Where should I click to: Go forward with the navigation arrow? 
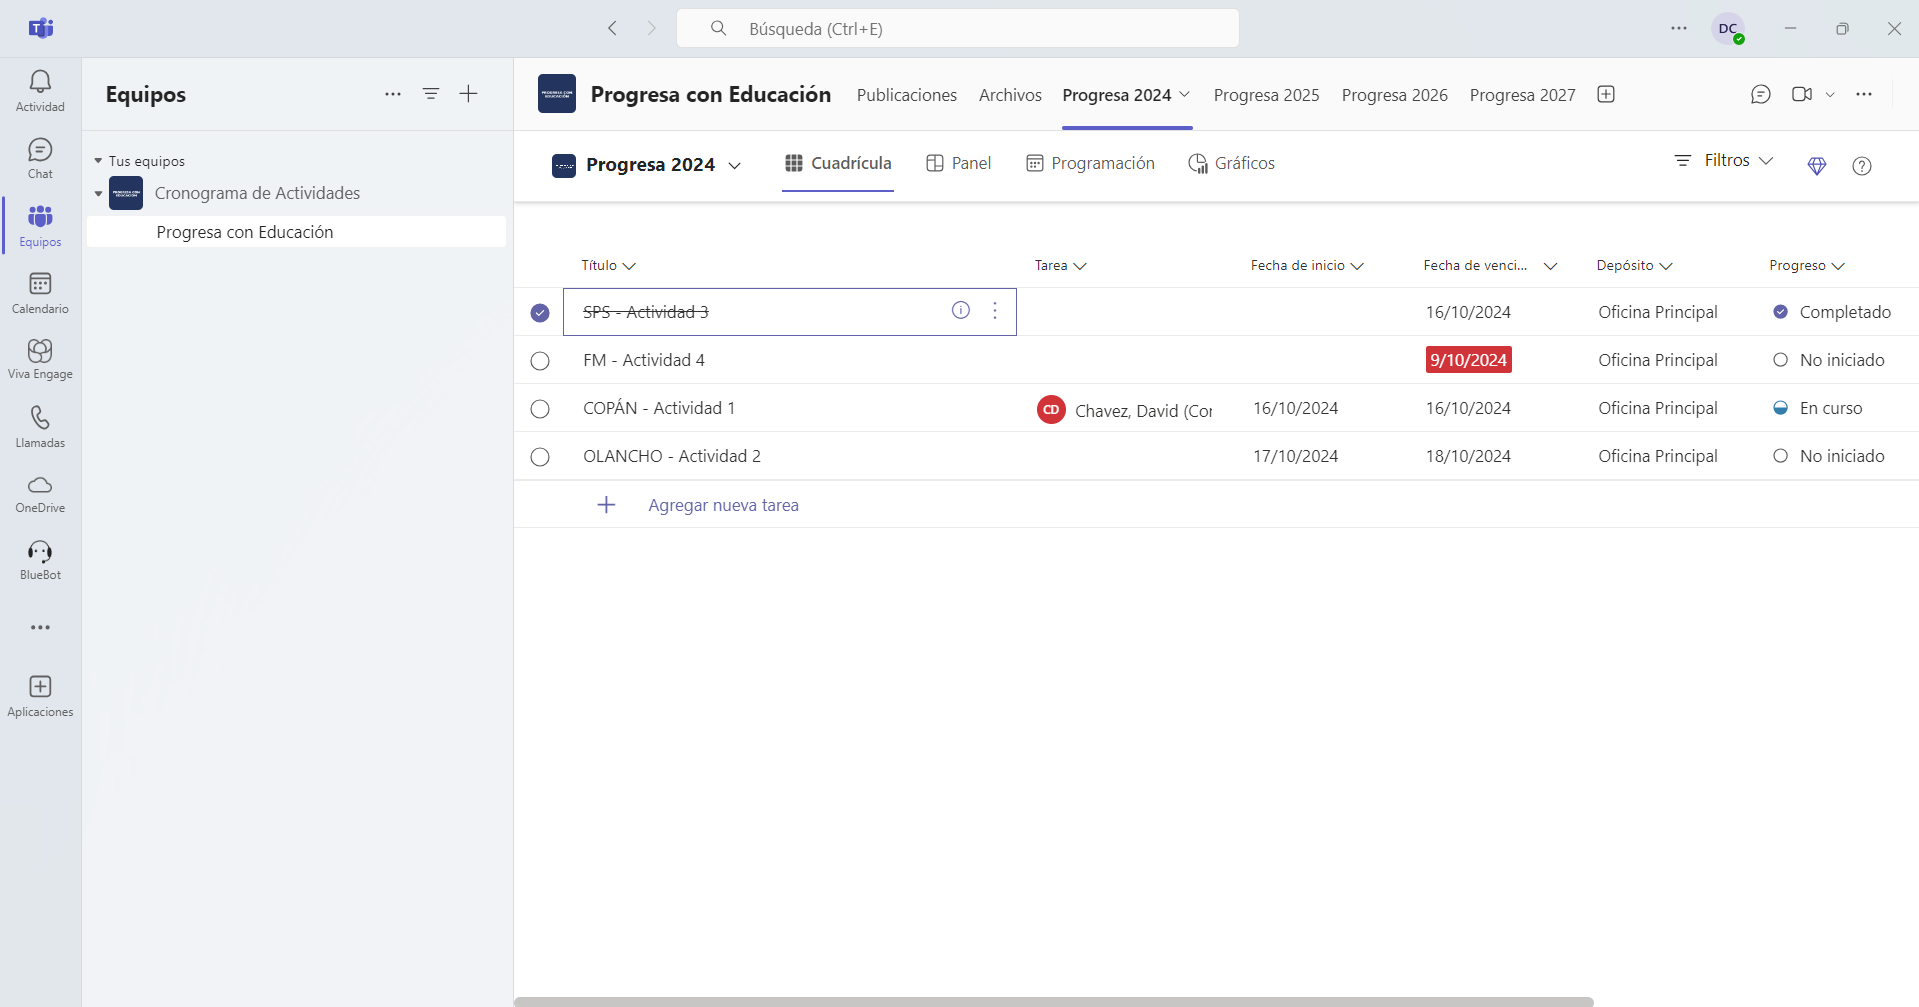click(651, 28)
